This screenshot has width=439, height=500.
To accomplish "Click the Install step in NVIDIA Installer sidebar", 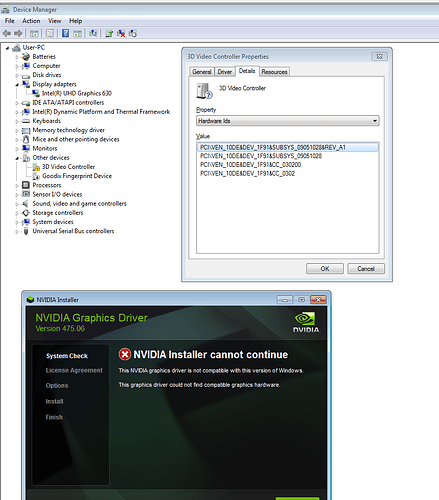I will point(54,401).
